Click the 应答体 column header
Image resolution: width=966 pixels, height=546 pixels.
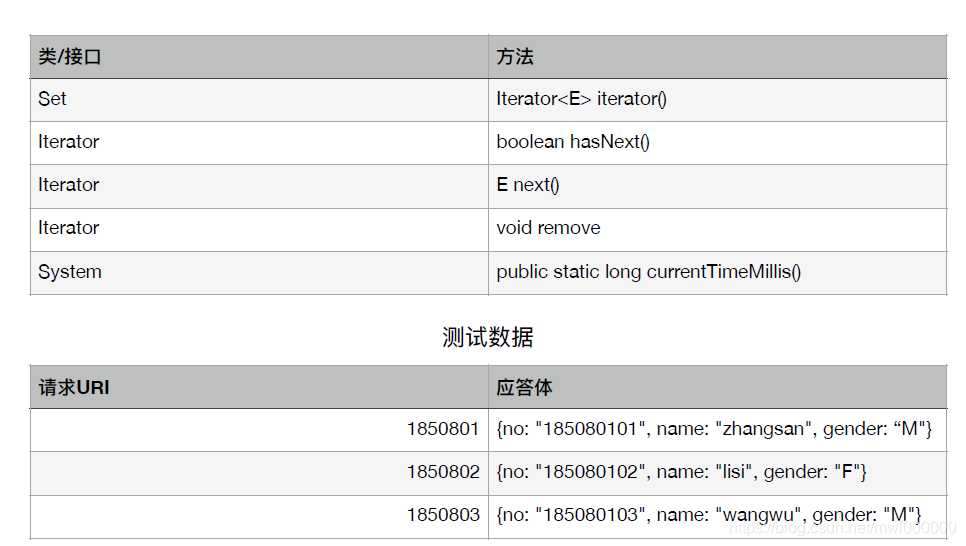718,387
